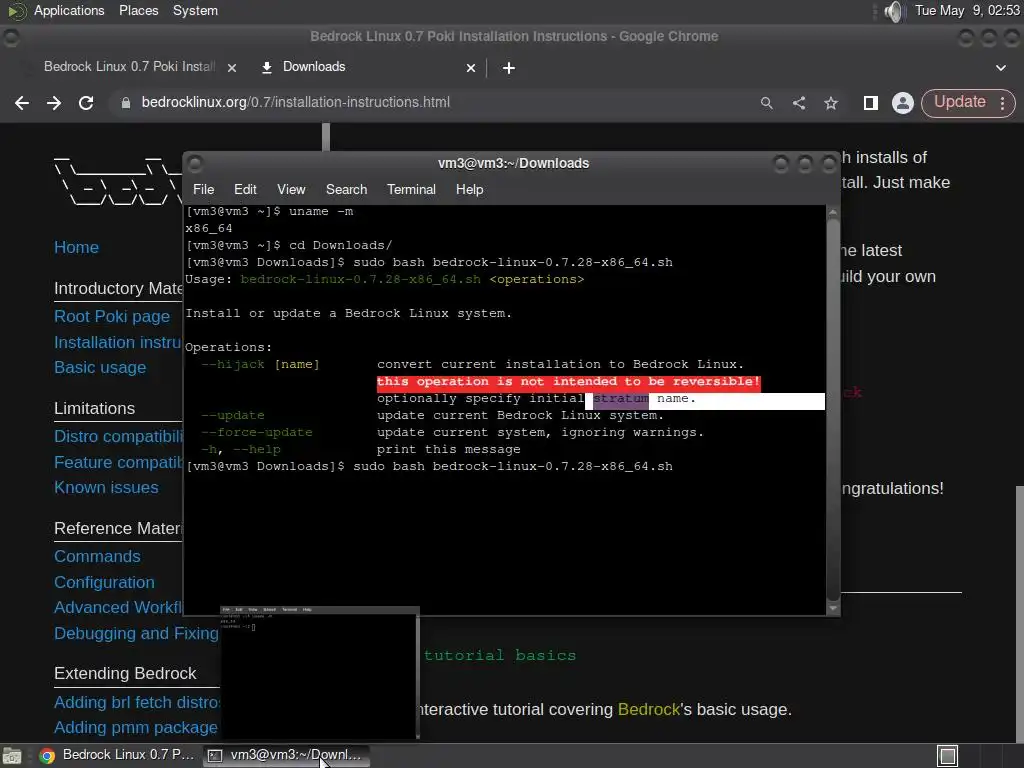Open the terminal Edit menu
The image size is (1024, 768).
pyautogui.click(x=245, y=189)
